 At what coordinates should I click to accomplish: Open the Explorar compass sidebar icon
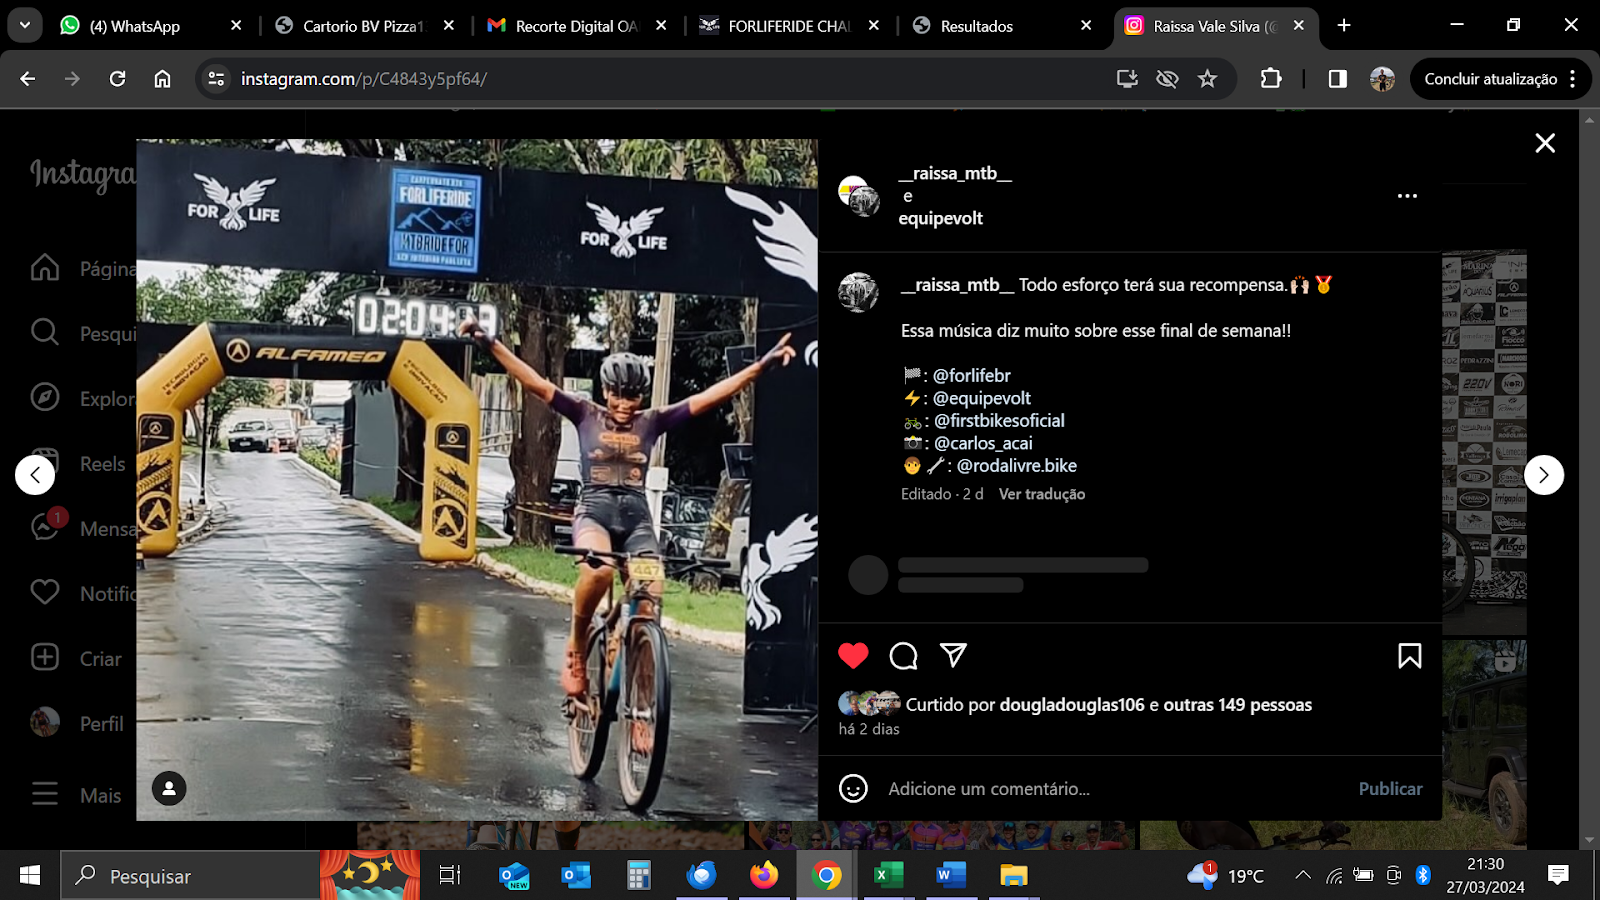pyautogui.click(x=45, y=397)
